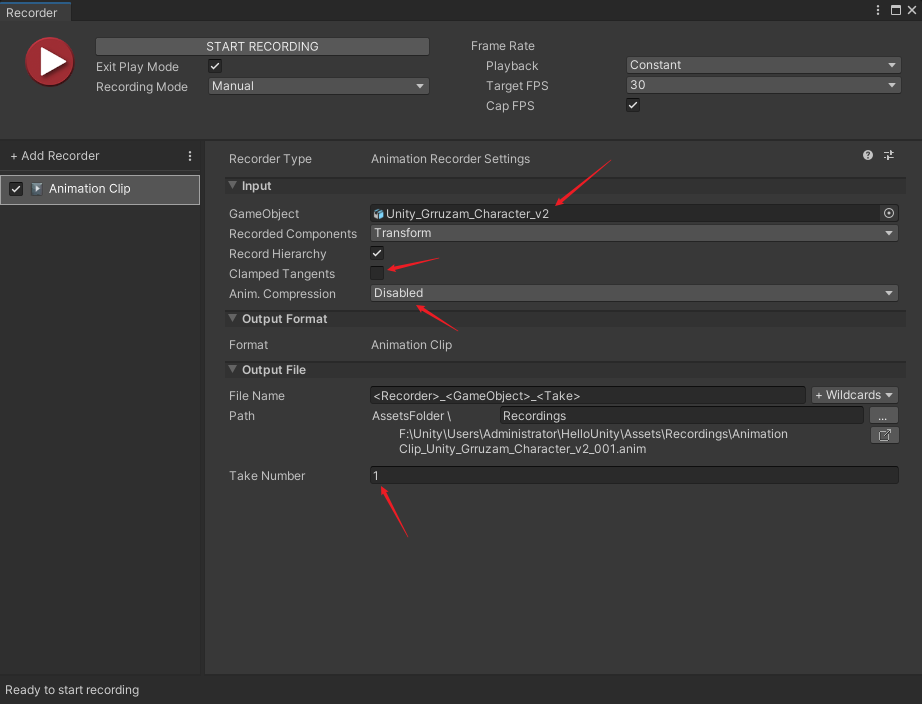The image size is (922, 704).
Task: Open the Anim. Compression Disabled dropdown
Action: (634, 293)
